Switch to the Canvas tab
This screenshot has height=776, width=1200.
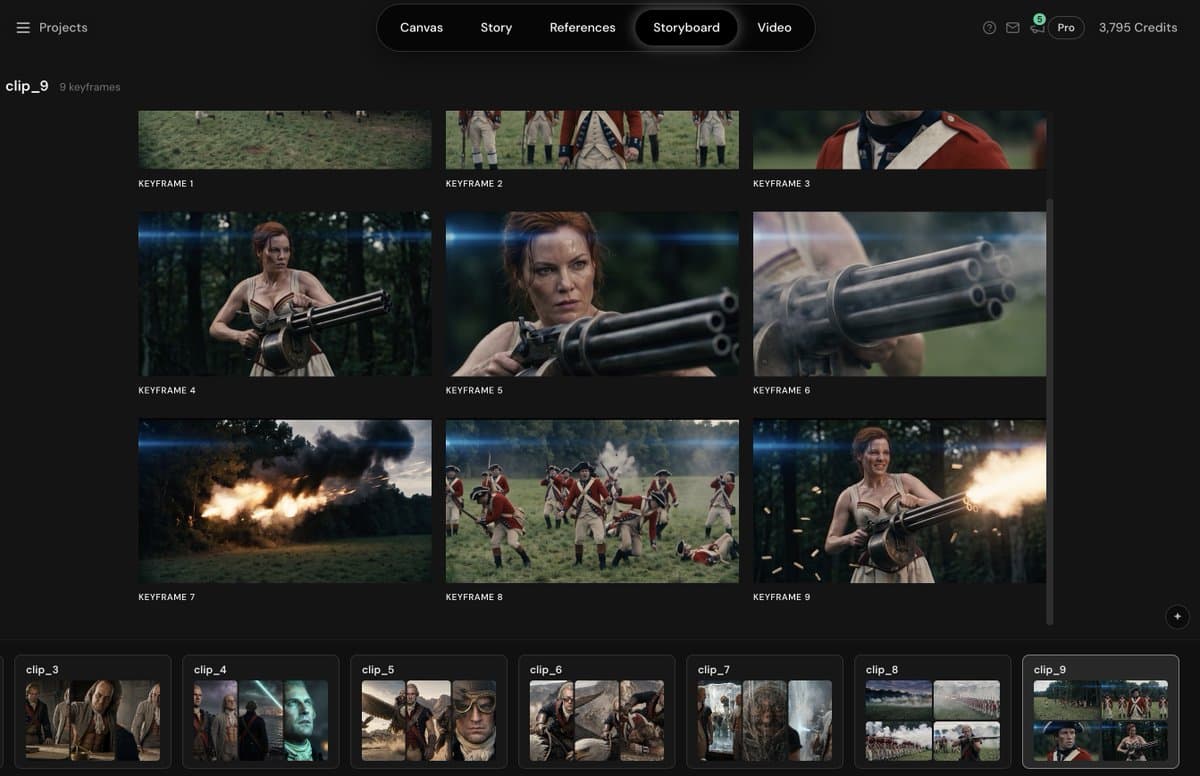tap(421, 28)
